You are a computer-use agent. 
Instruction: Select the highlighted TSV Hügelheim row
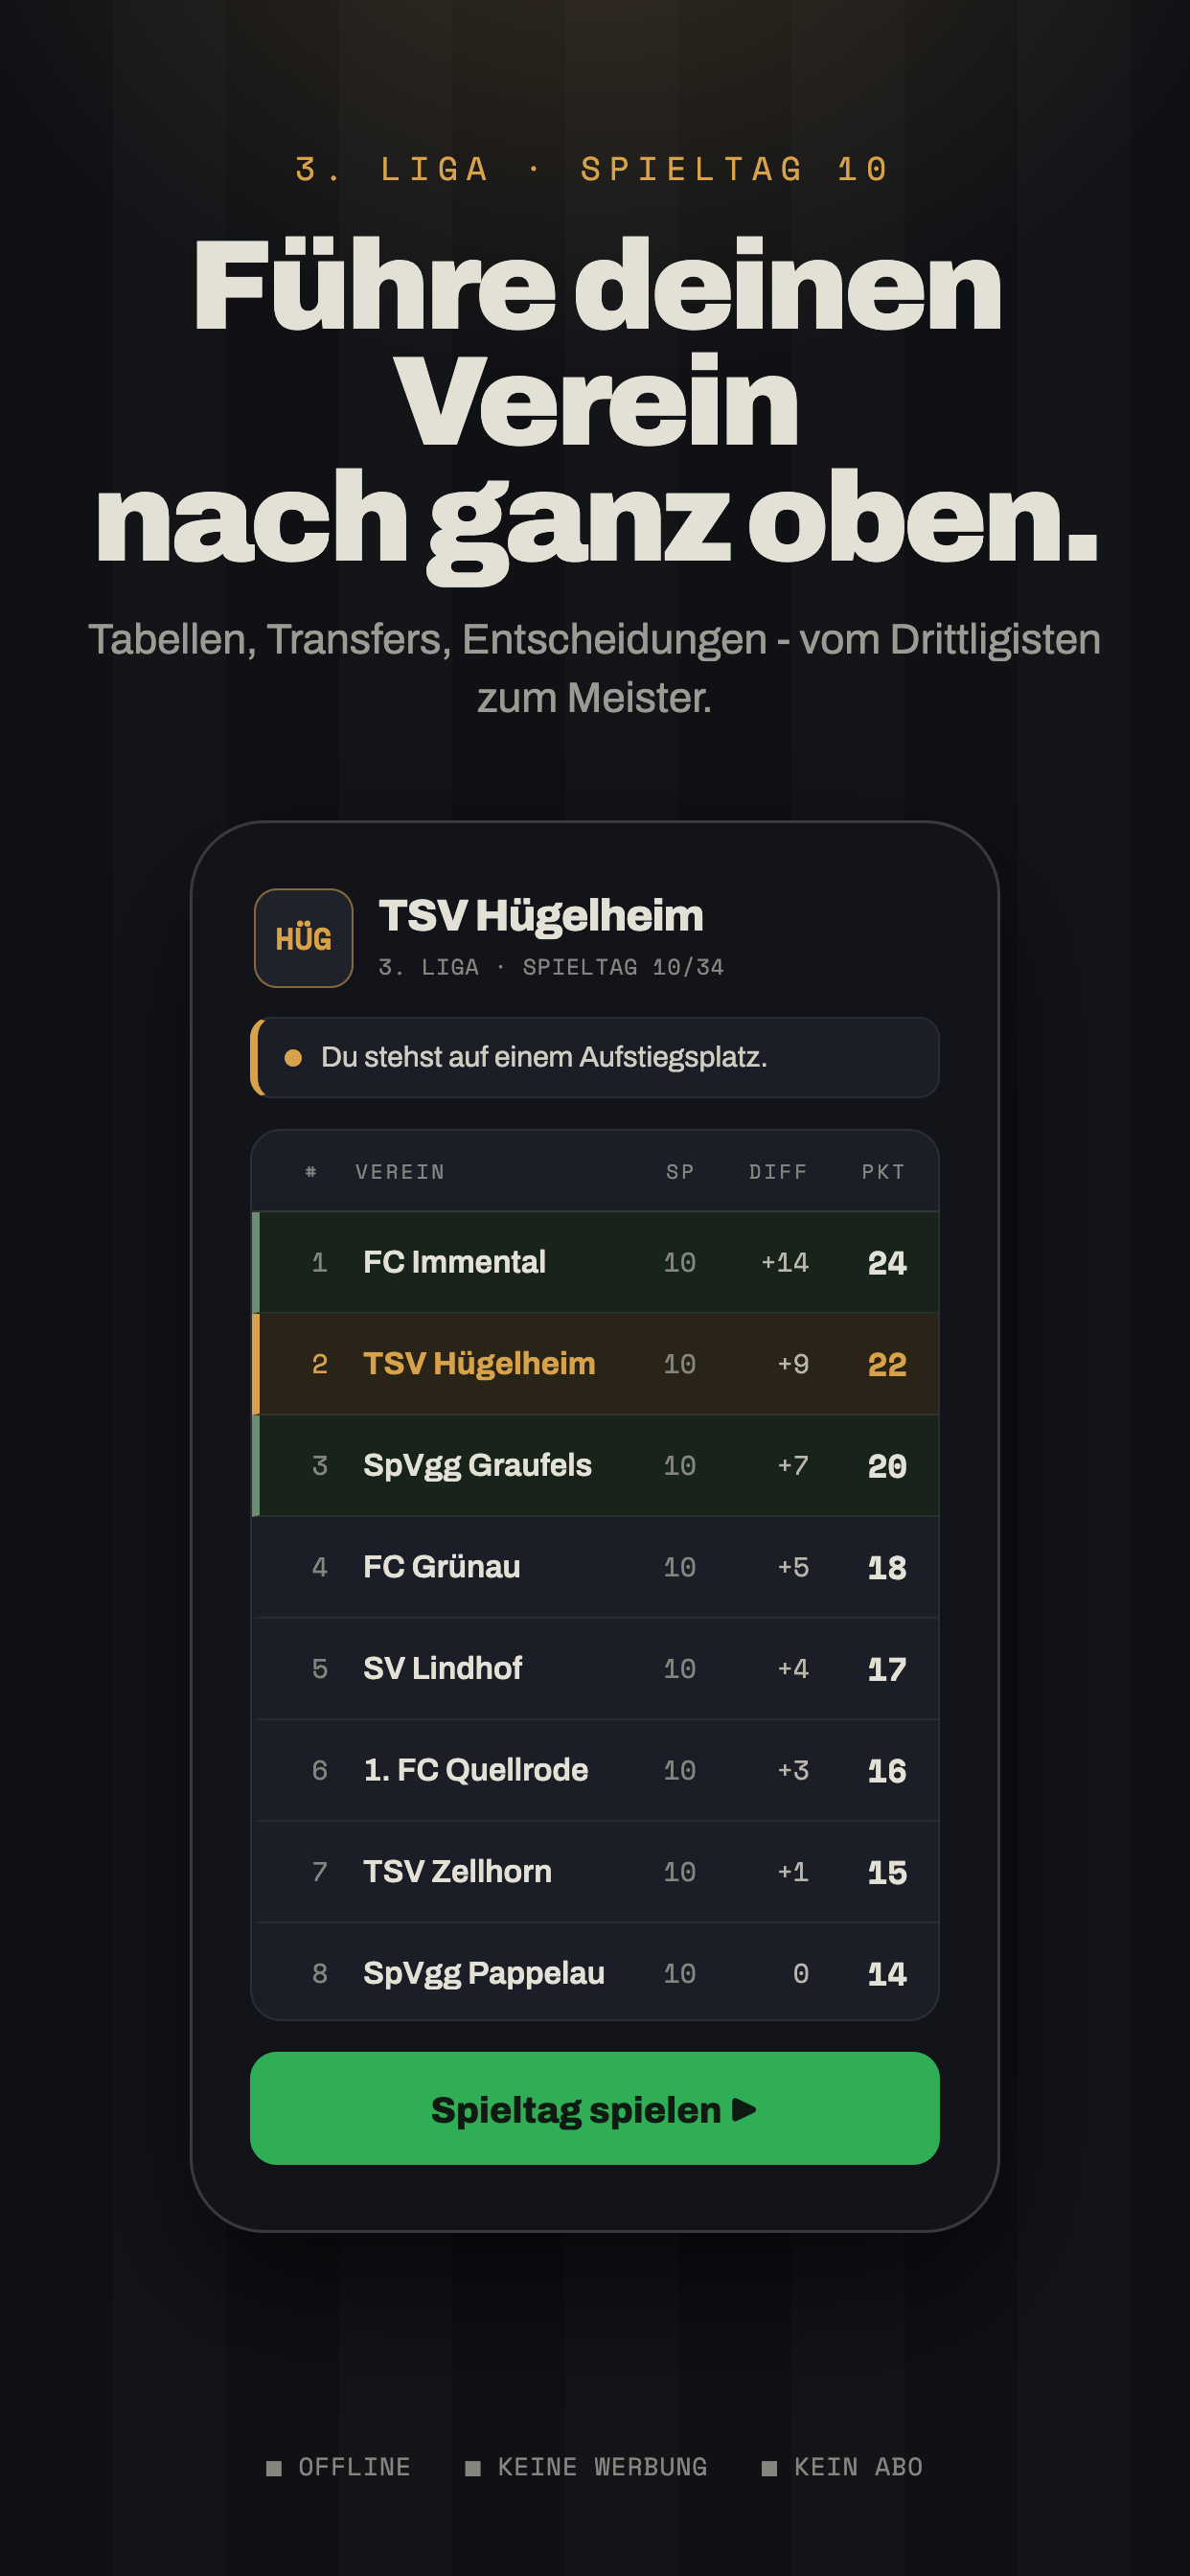(594, 1364)
